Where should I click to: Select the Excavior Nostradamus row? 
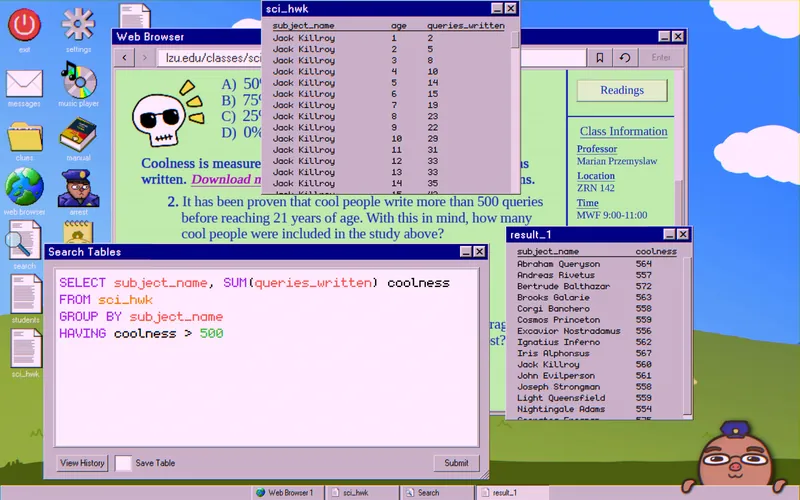click(x=598, y=331)
